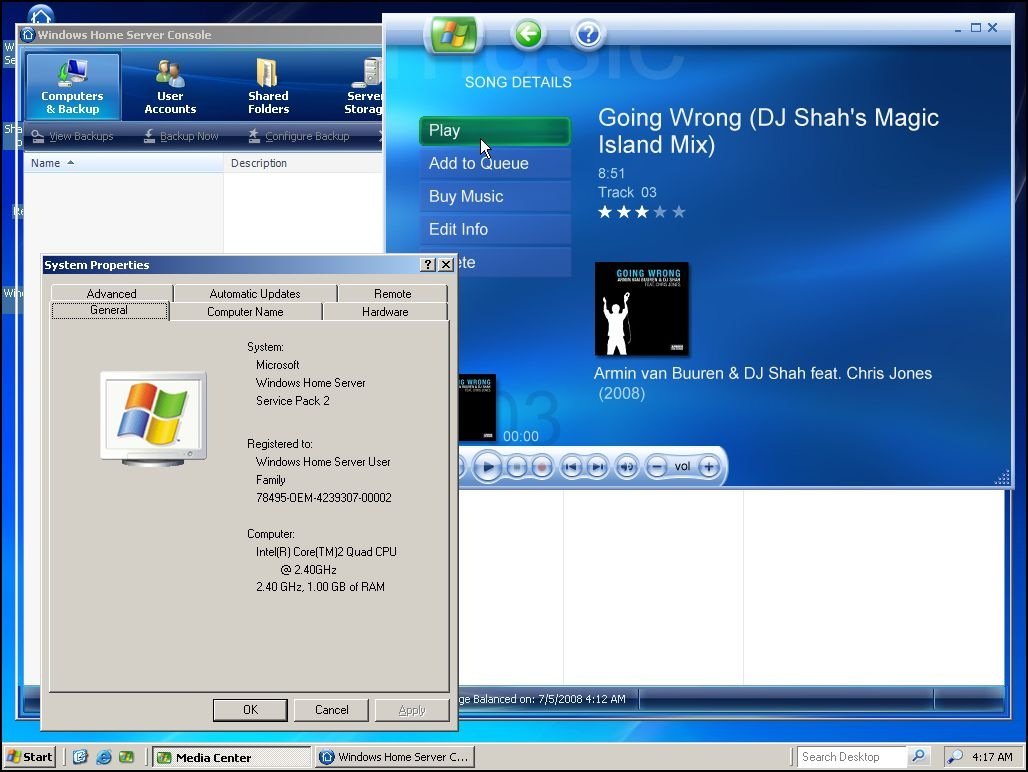
Task: Click View Backups in the console toolbar
Action: point(73,136)
